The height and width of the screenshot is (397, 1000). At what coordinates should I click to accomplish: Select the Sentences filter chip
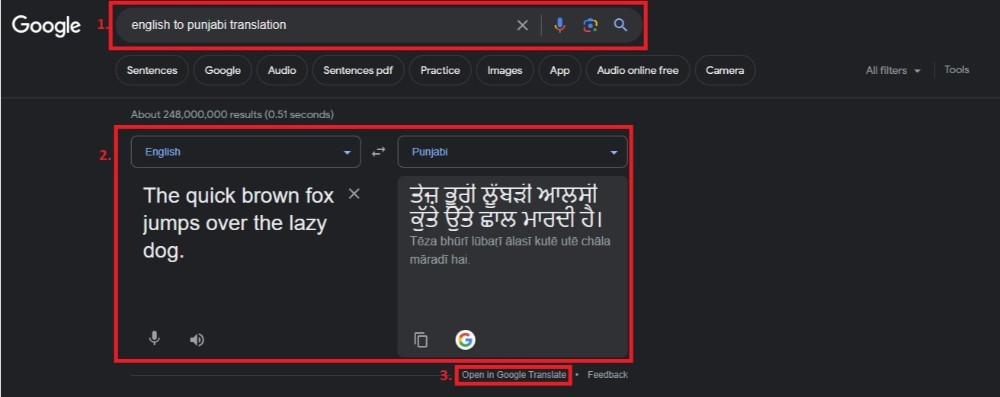[152, 70]
